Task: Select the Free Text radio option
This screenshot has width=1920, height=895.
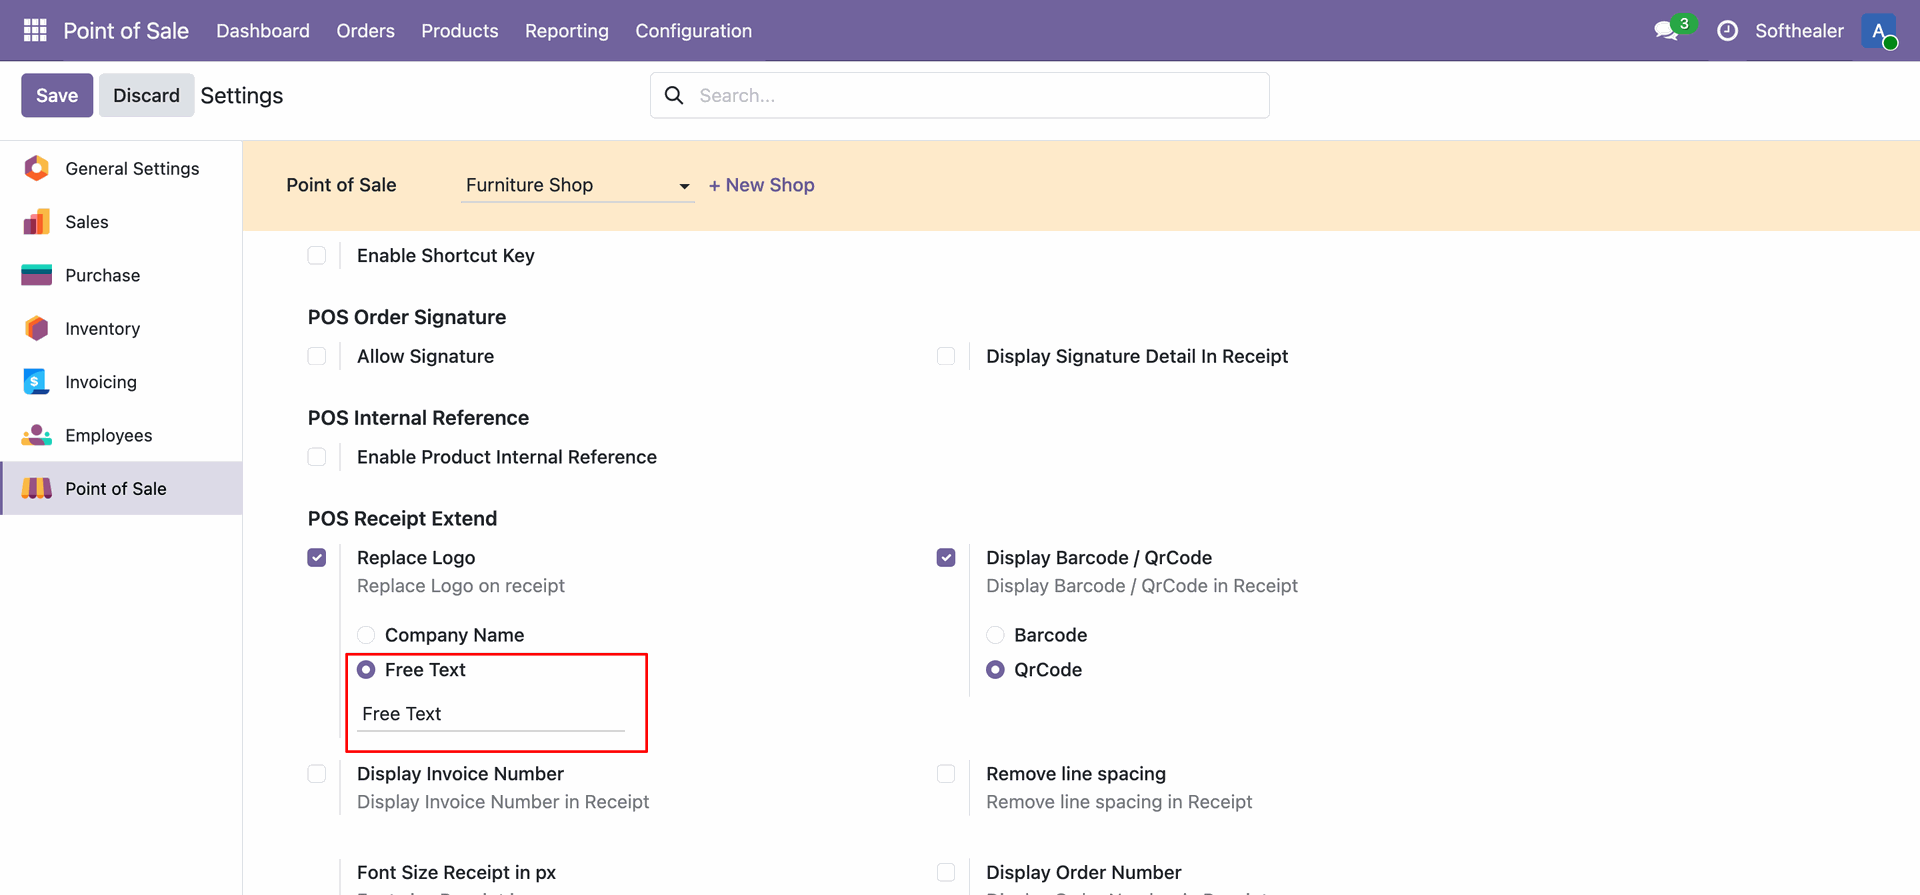Action: coord(366,670)
